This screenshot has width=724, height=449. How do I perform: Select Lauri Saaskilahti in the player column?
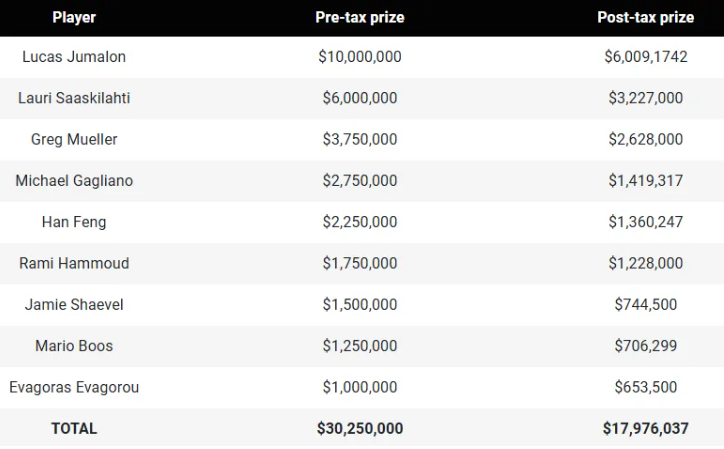(74, 98)
